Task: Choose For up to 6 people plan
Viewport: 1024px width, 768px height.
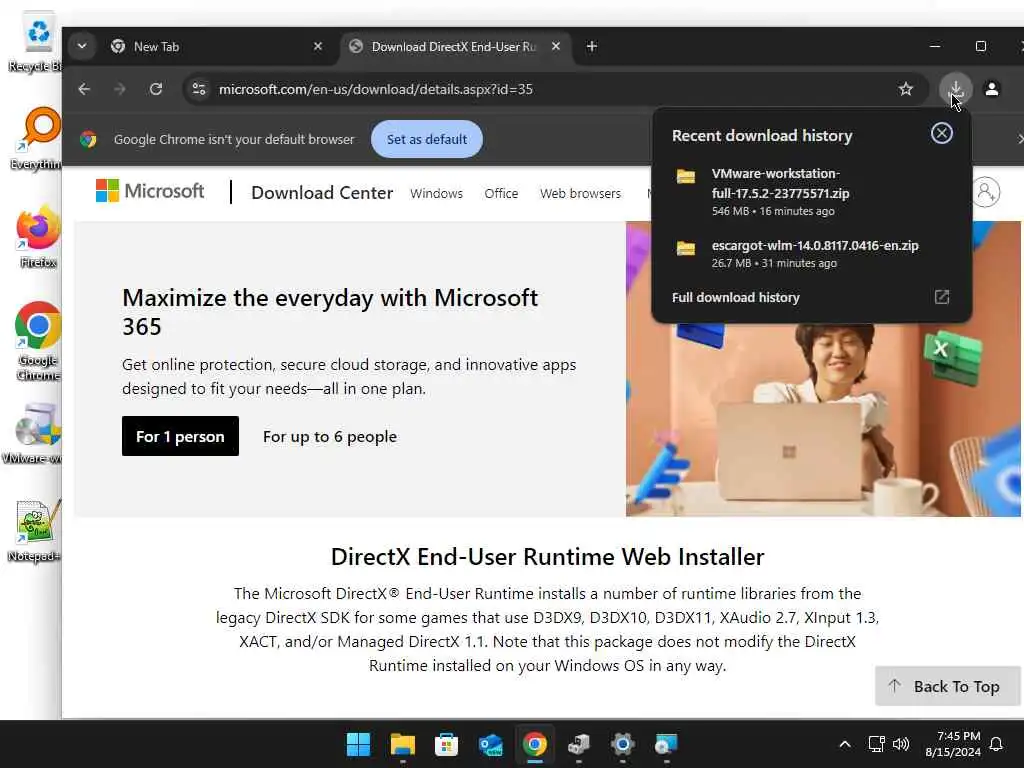Action: [330, 436]
